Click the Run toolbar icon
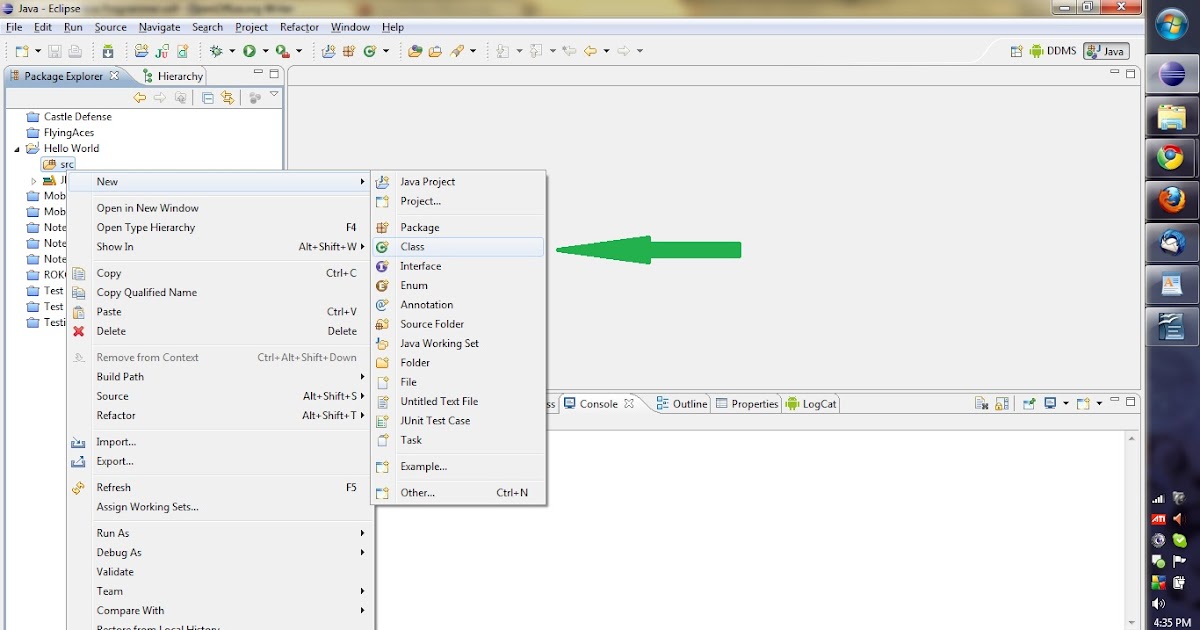1200x630 pixels. (x=250, y=50)
